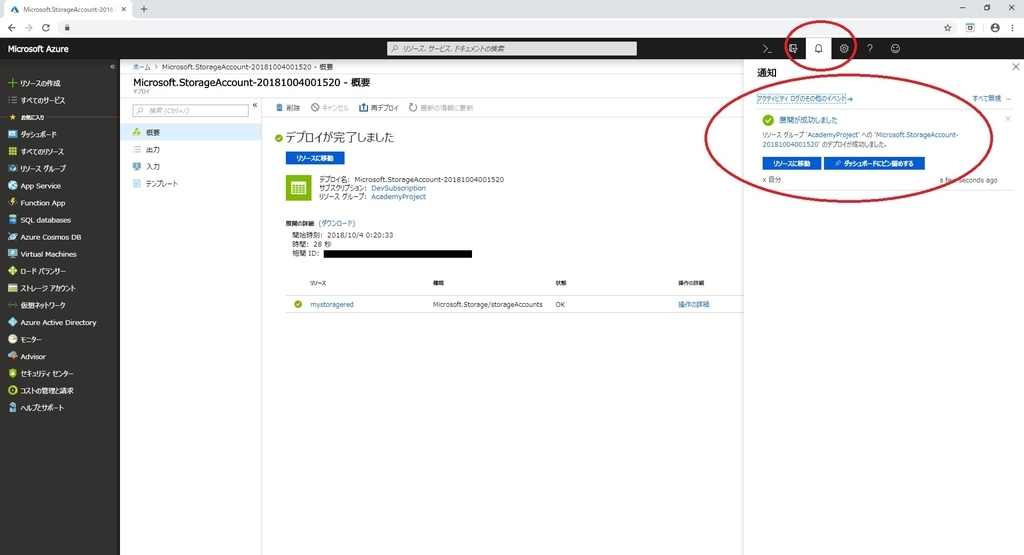
Task: Open the activity log events link
Action: tap(805, 99)
